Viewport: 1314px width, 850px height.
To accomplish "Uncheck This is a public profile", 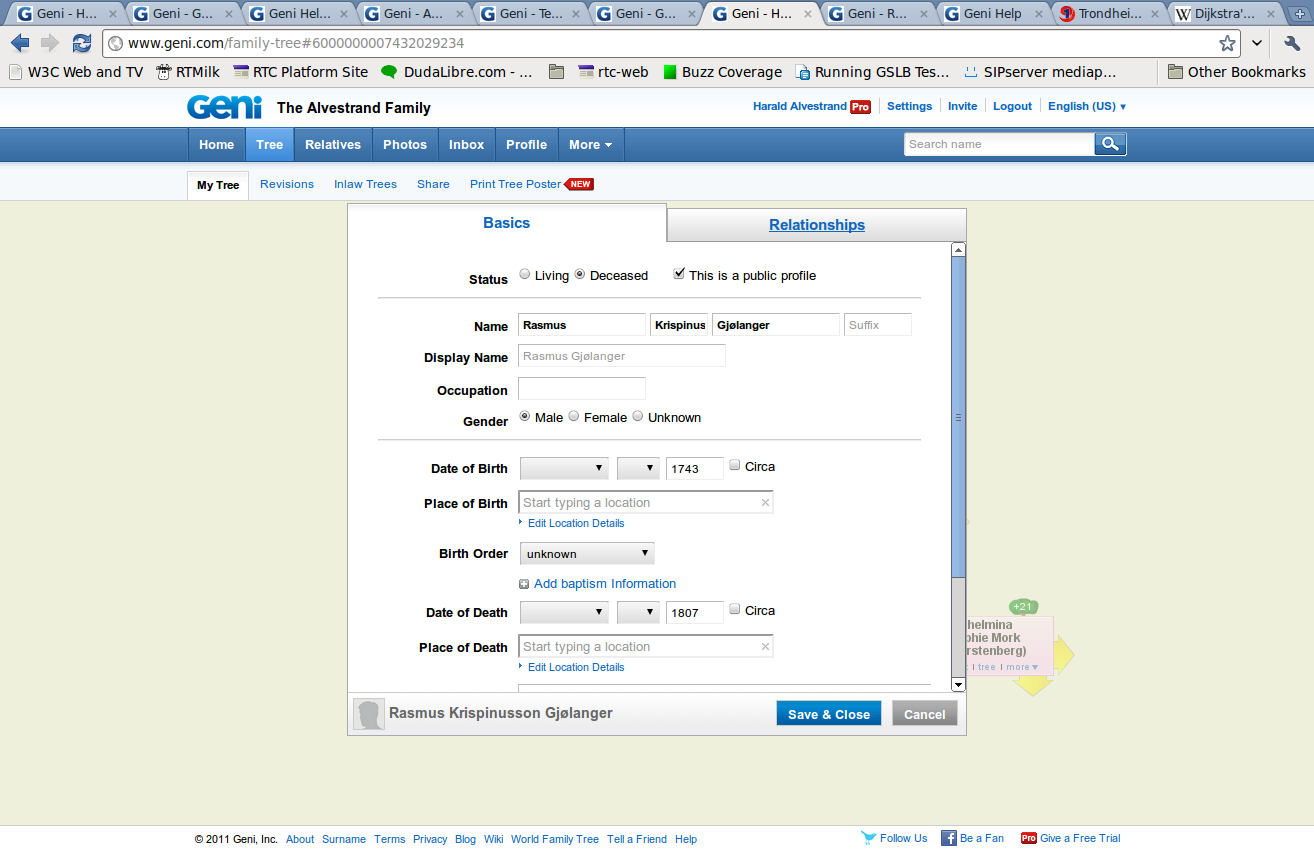I will pyautogui.click(x=680, y=274).
